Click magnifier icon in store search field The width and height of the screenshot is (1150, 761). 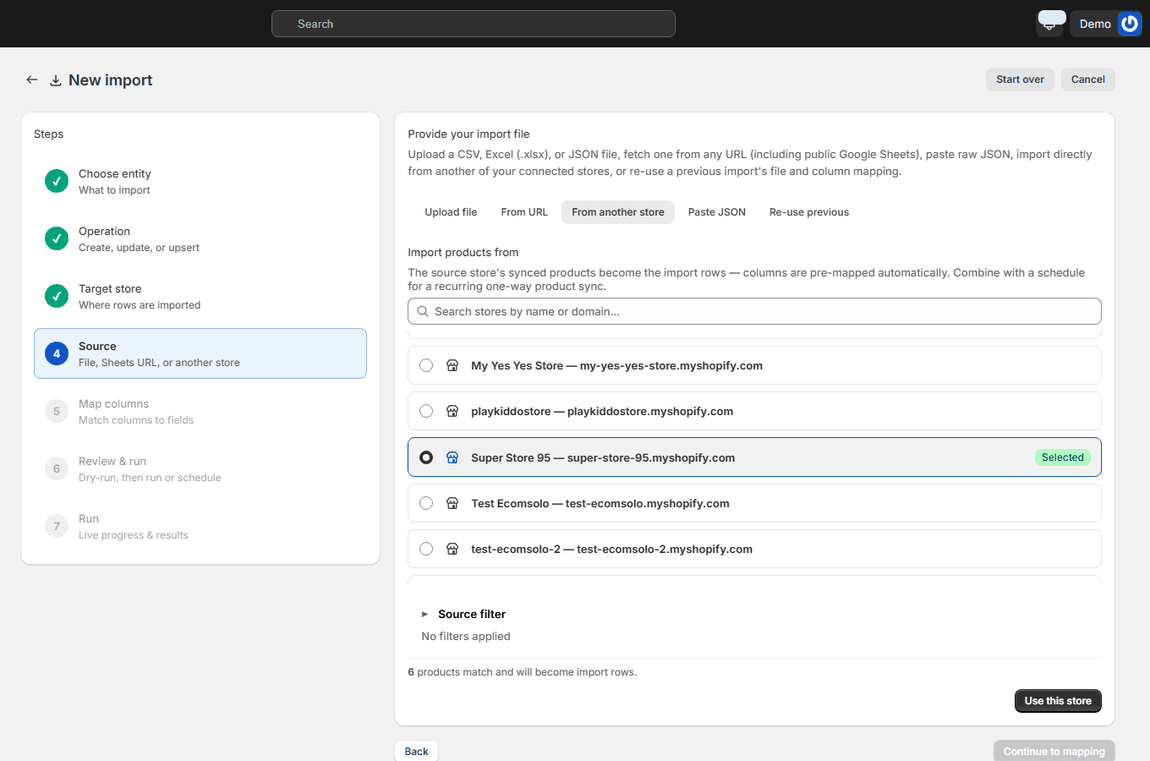pos(422,311)
